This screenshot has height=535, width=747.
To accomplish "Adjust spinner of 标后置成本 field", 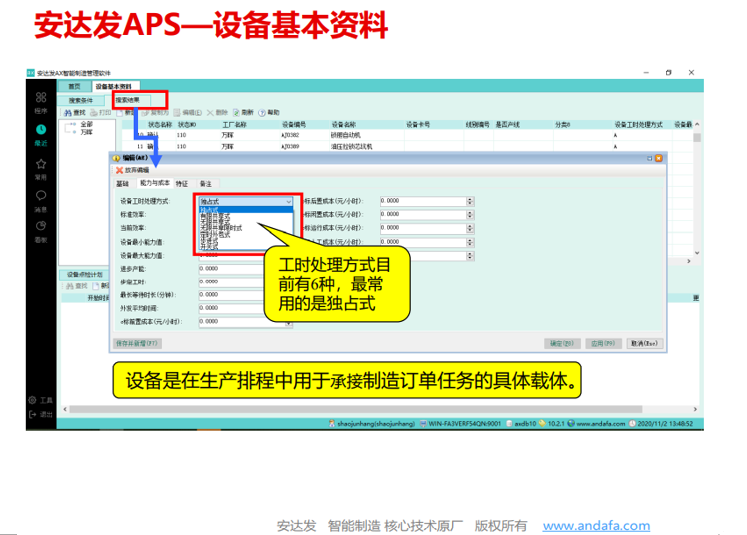I will tap(470, 201).
